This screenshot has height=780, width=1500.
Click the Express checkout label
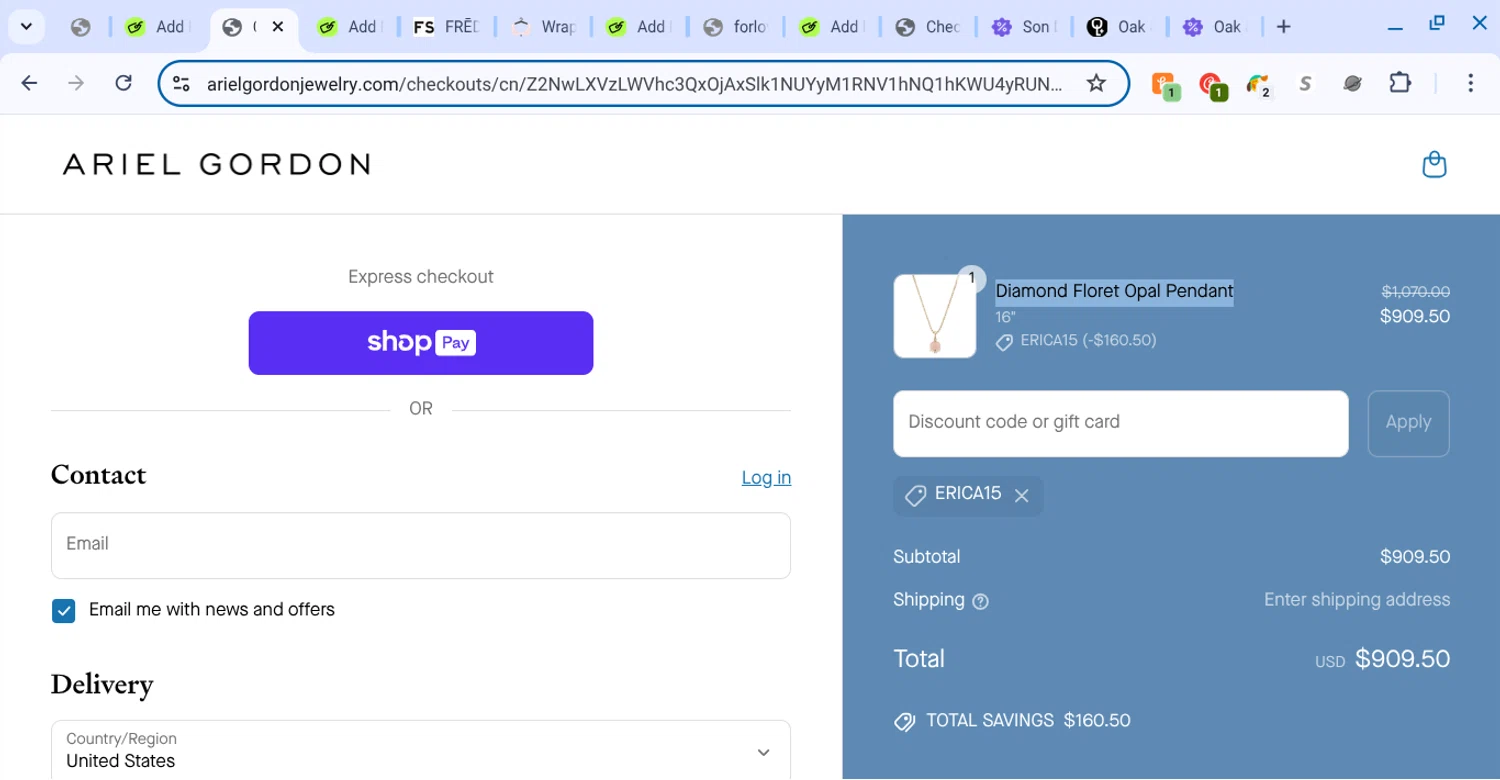click(x=421, y=277)
